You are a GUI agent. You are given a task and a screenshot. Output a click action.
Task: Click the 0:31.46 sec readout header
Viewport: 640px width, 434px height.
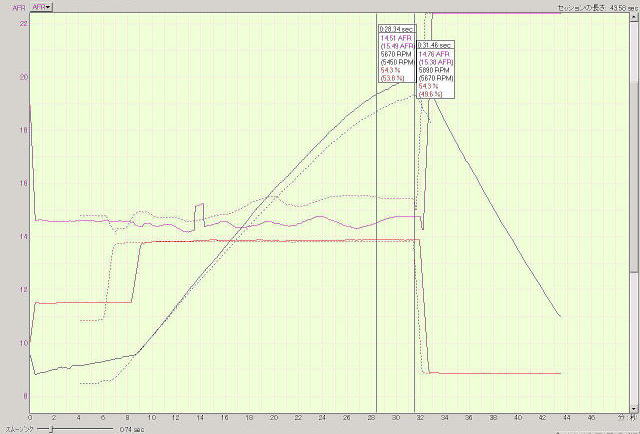[435, 45]
